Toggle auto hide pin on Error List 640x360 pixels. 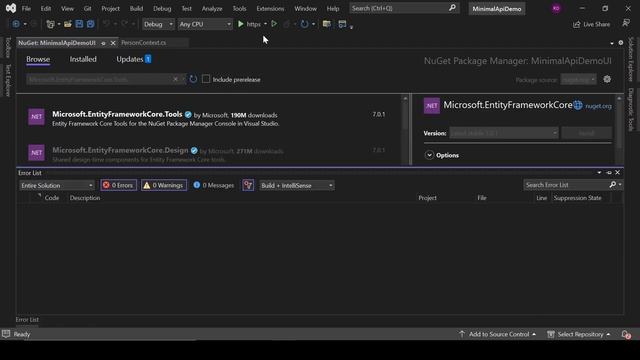point(609,173)
